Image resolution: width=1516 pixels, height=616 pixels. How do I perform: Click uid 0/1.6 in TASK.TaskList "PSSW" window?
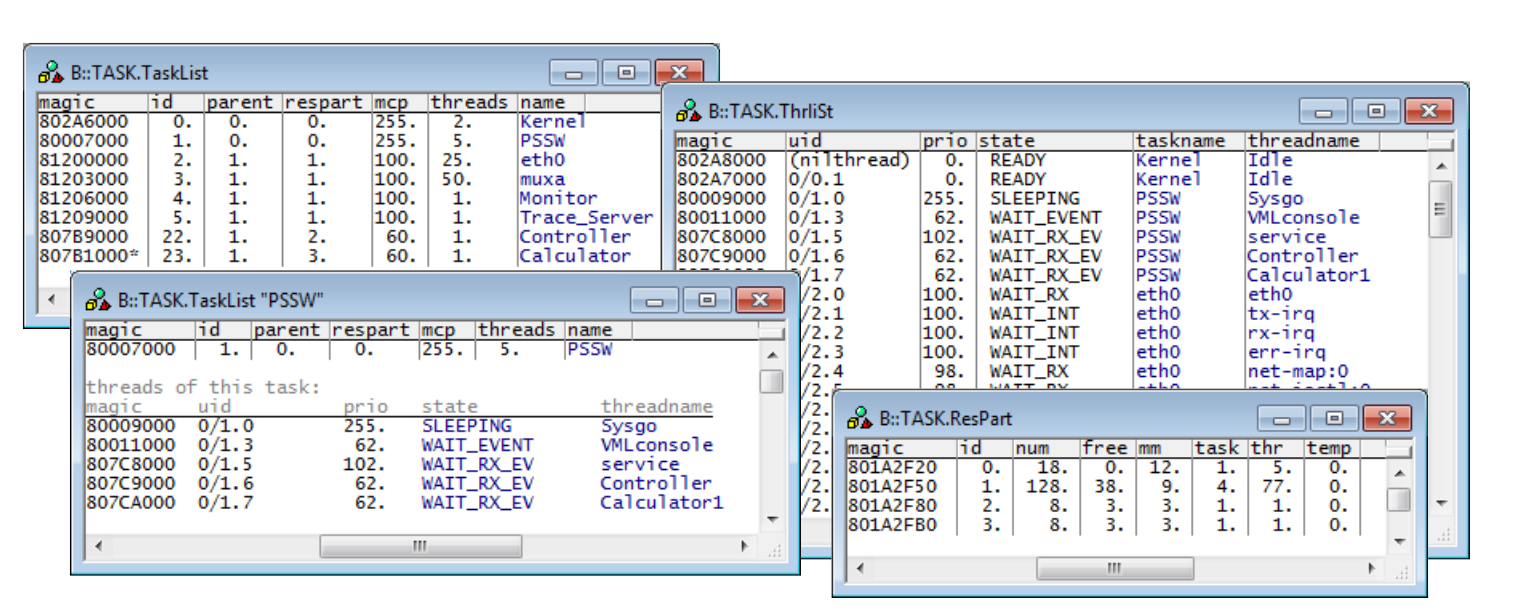click(224, 483)
